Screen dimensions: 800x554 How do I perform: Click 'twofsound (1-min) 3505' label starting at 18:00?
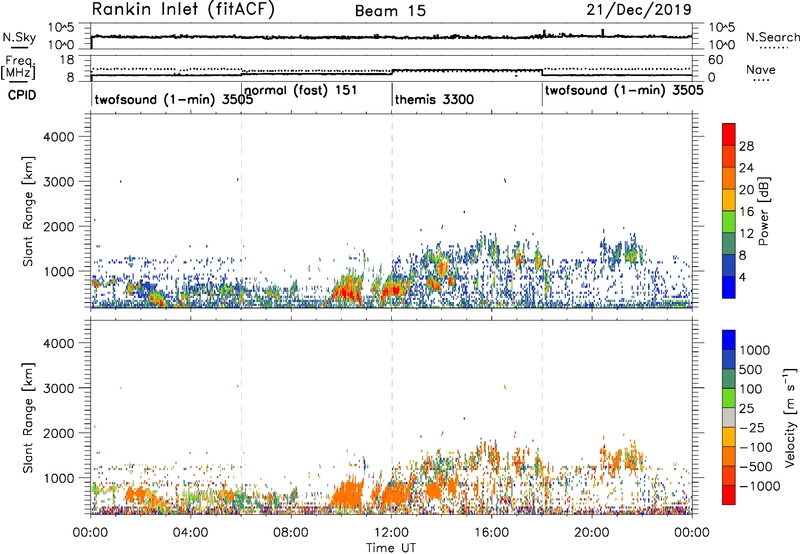624,91
